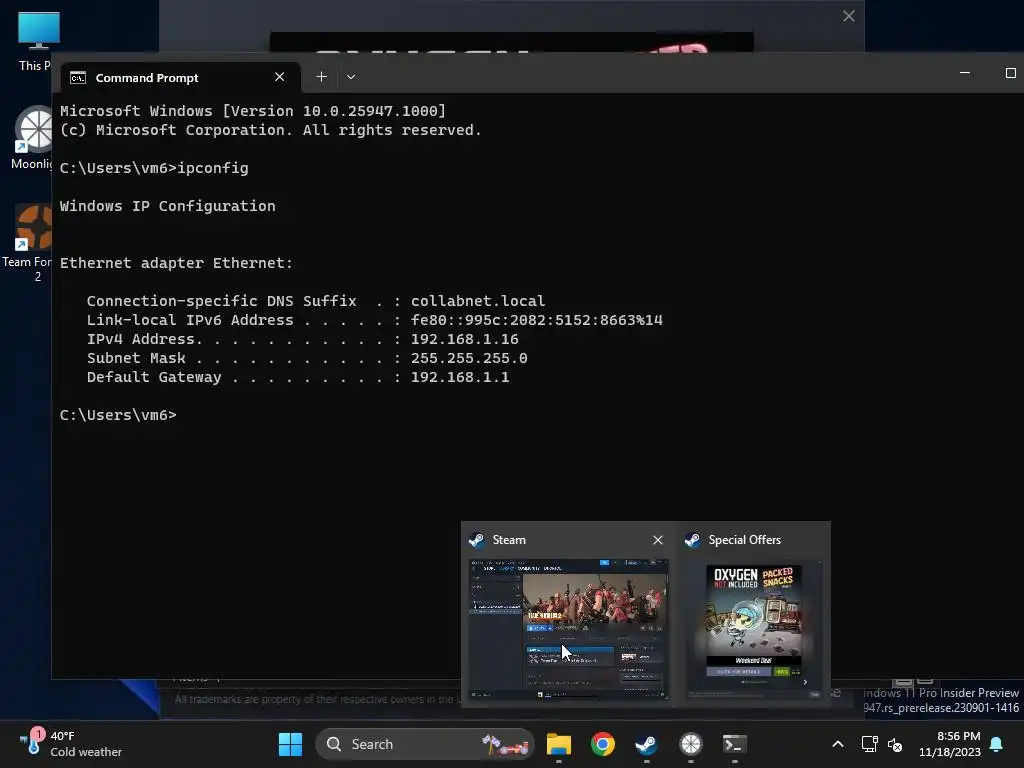1024x768 pixels.
Task: Close the Command Prompt tab
Action: [x=280, y=77]
